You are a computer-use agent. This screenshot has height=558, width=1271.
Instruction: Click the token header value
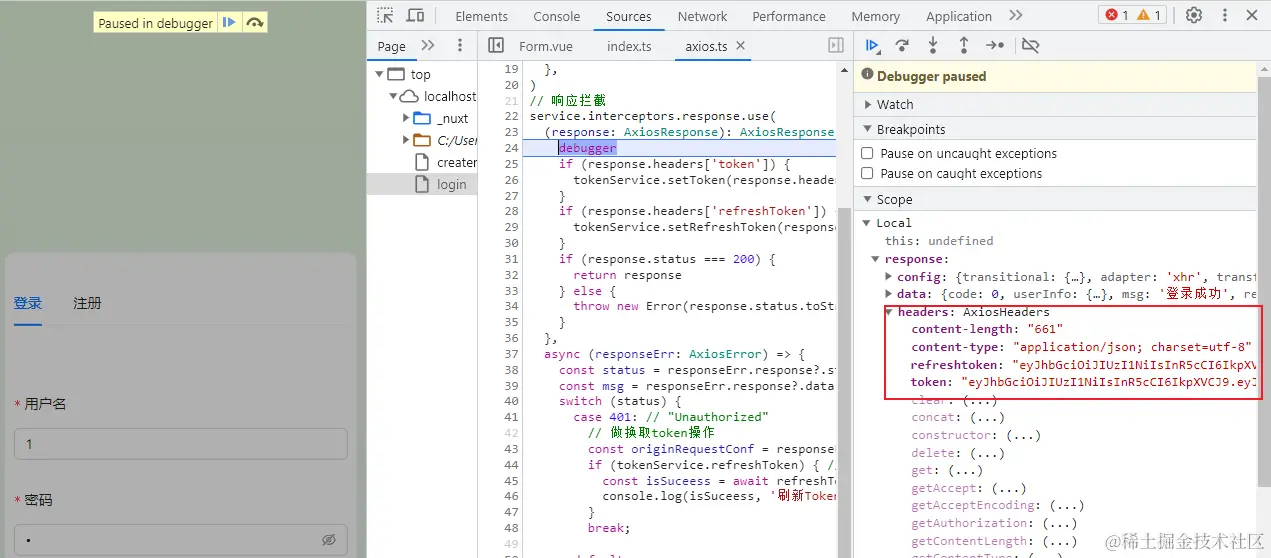pyautogui.click(x=1107, y=382)
